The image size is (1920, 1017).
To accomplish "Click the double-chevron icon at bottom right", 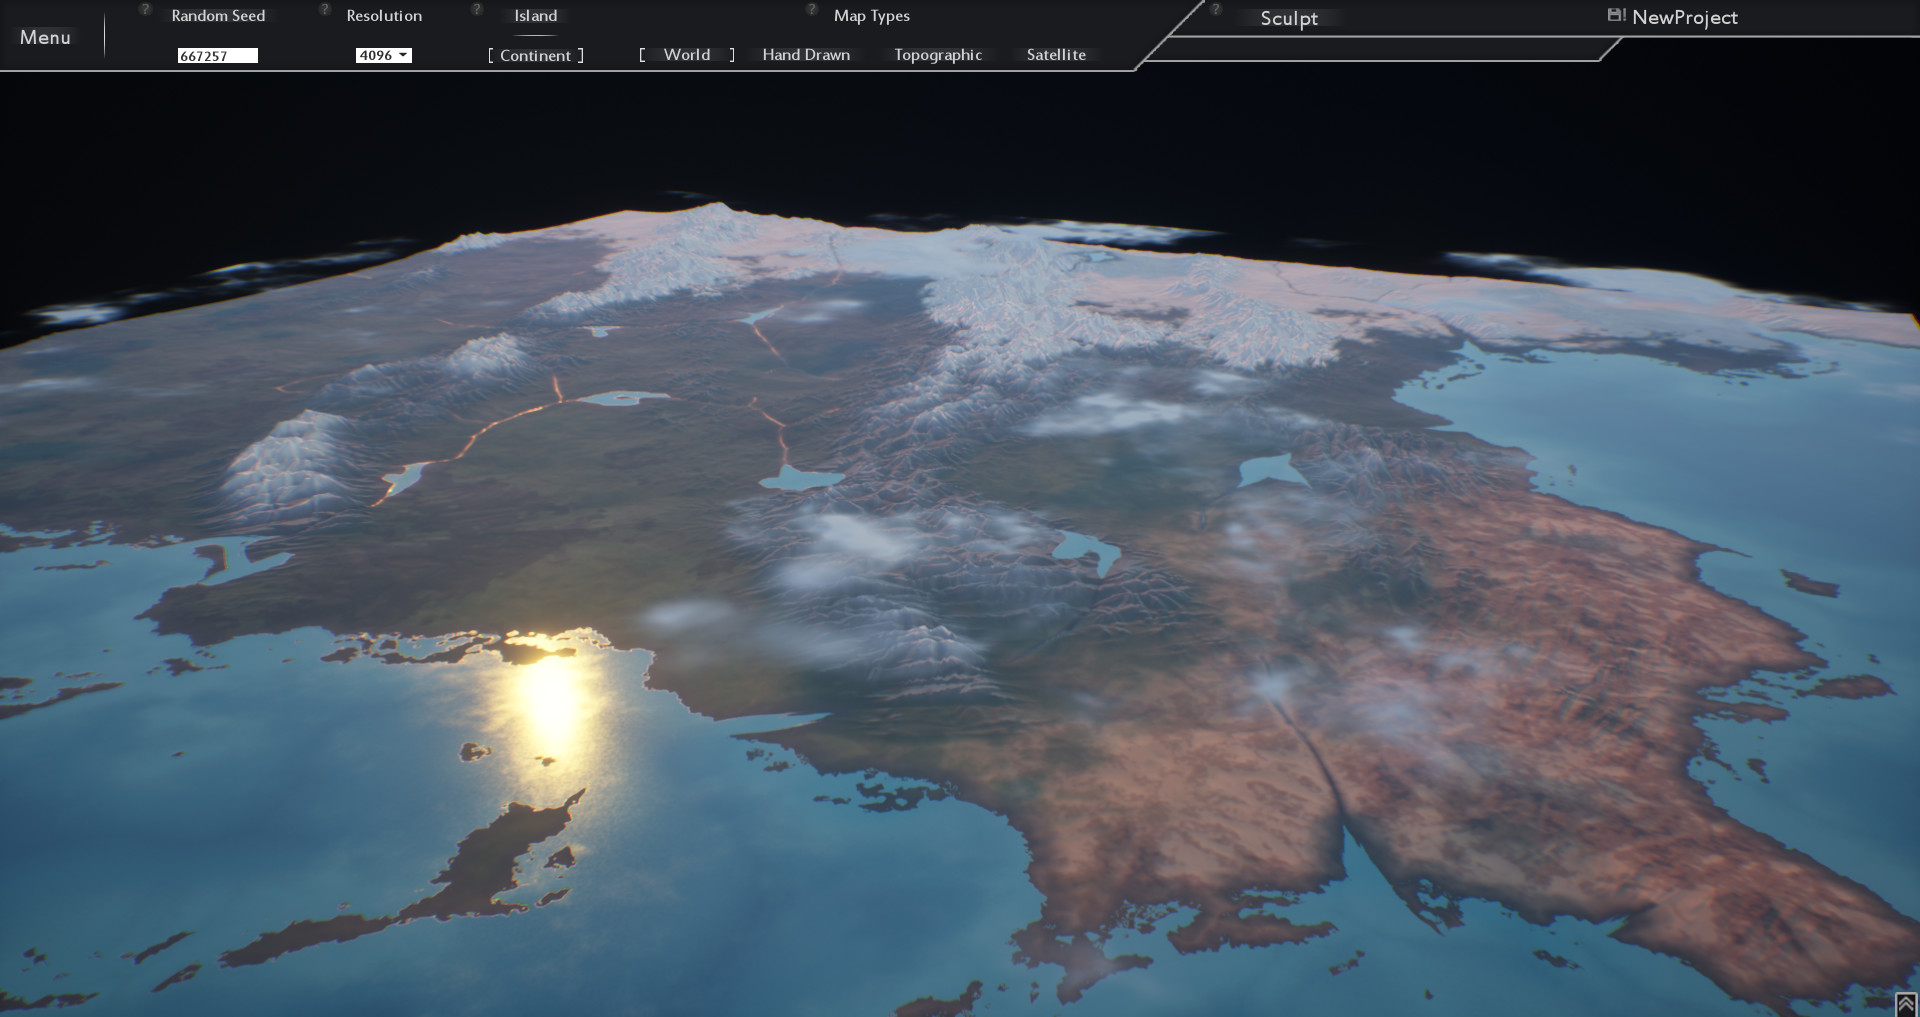I will tap(1906, 1003).
